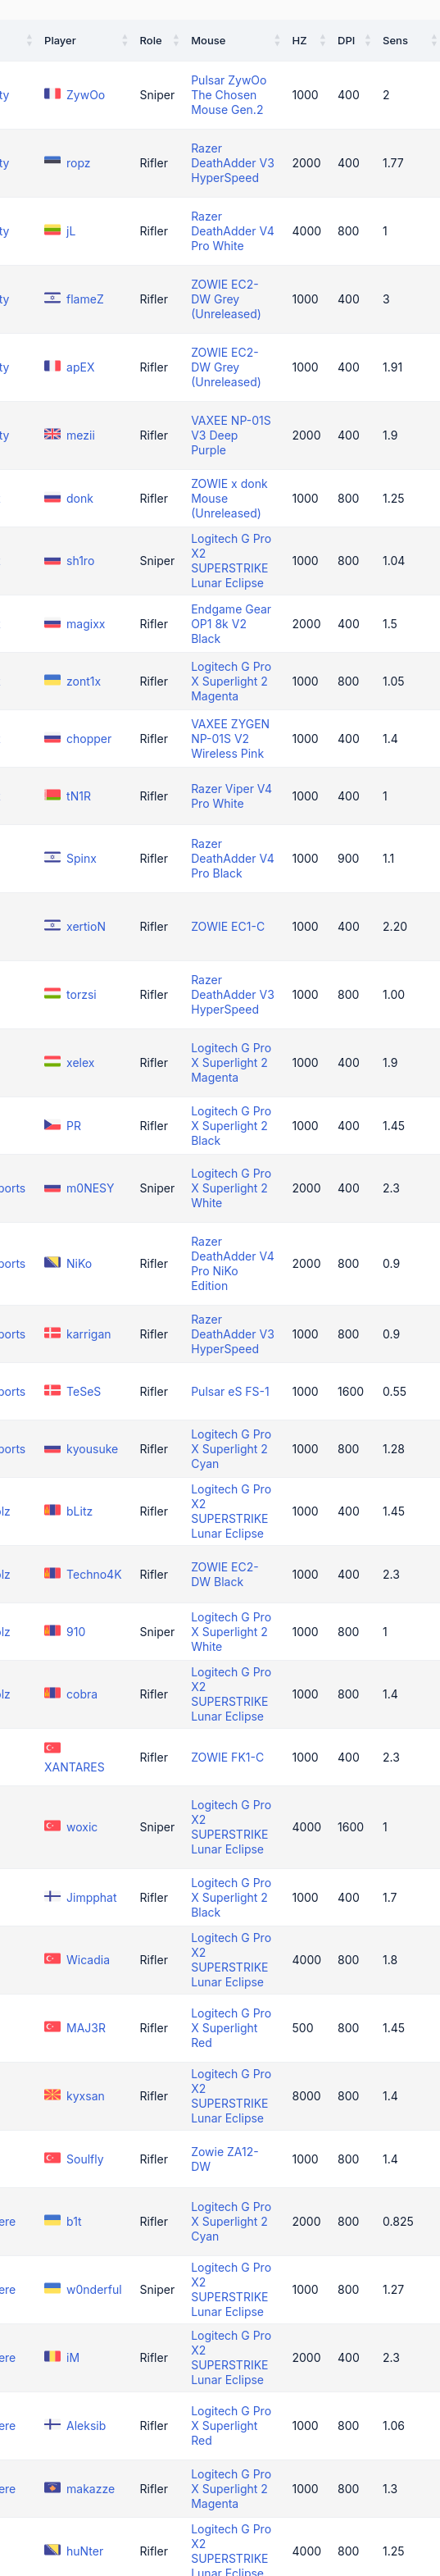Click the French flag next to ZywOo
Viewport: 440px width, 2576px height.
click(x=52, y=94)
